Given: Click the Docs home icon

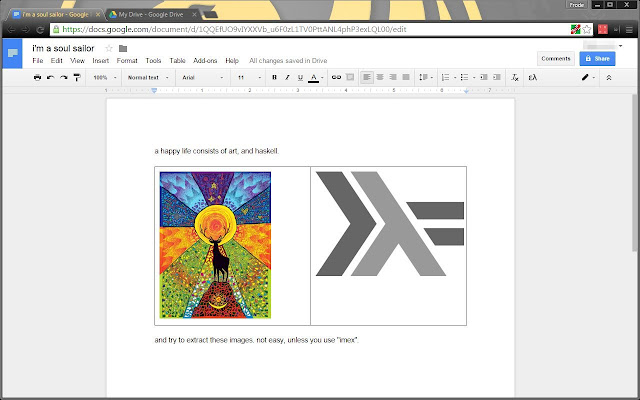Looking at the screenshot, I should pos(12,53).
